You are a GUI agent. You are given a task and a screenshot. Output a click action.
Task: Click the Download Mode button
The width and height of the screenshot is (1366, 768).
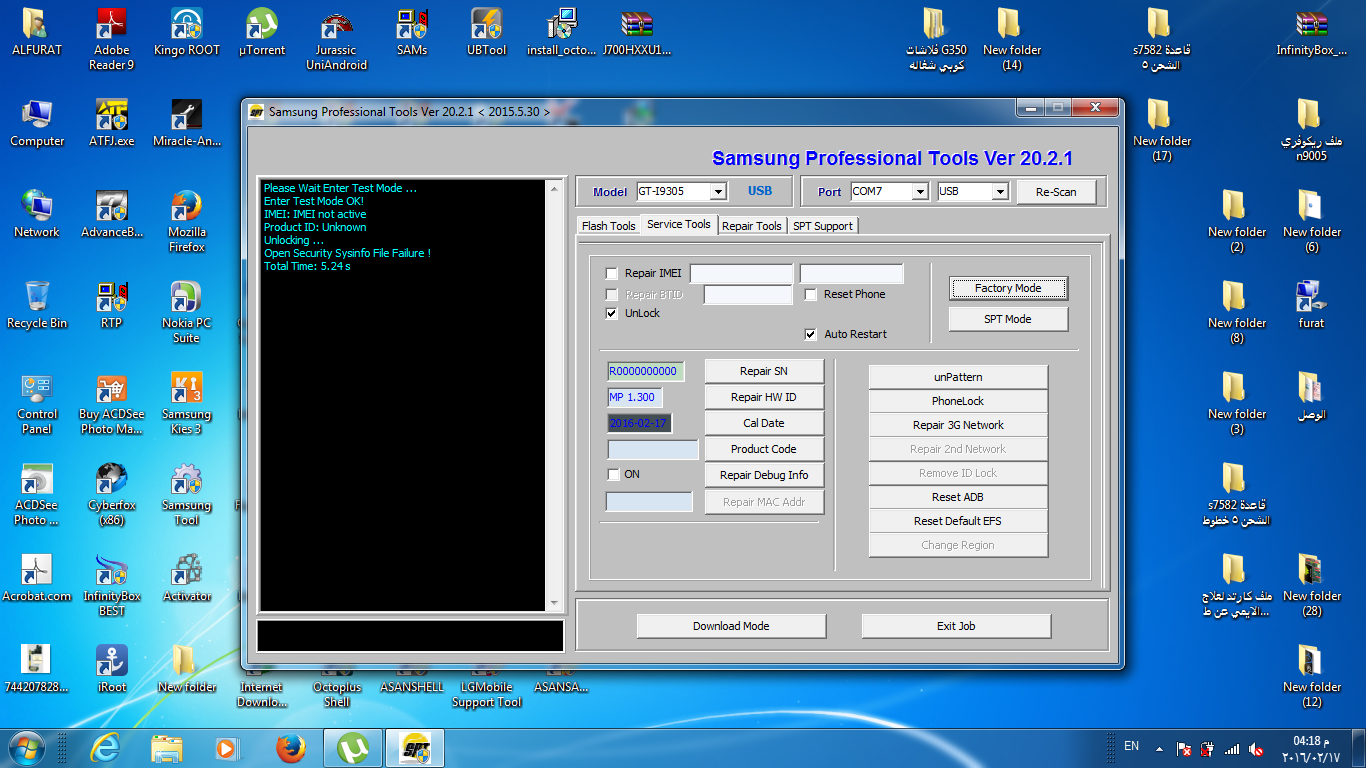(731, 626)
